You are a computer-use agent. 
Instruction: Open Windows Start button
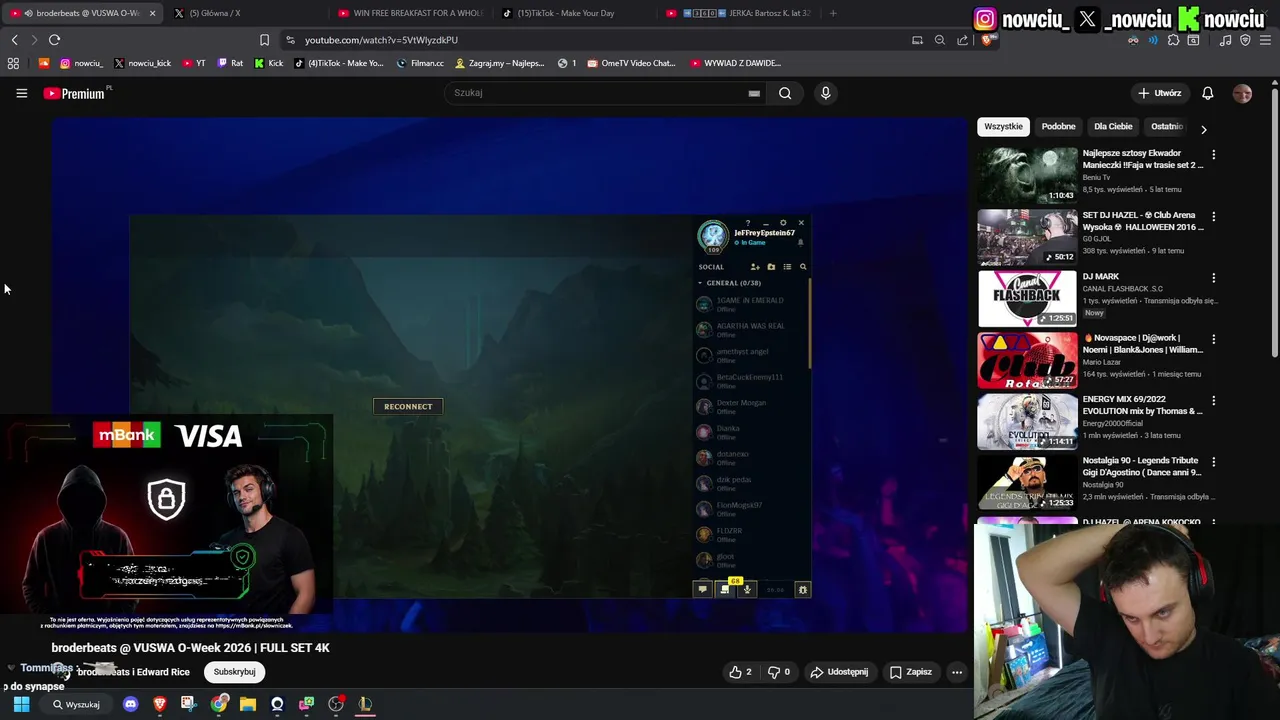click(21, 704)
